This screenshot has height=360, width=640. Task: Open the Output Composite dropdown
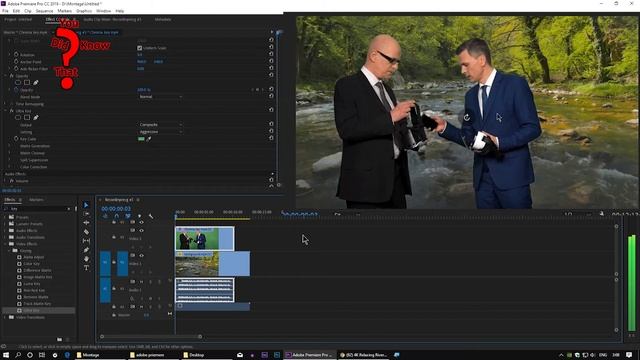click(160, 124)
